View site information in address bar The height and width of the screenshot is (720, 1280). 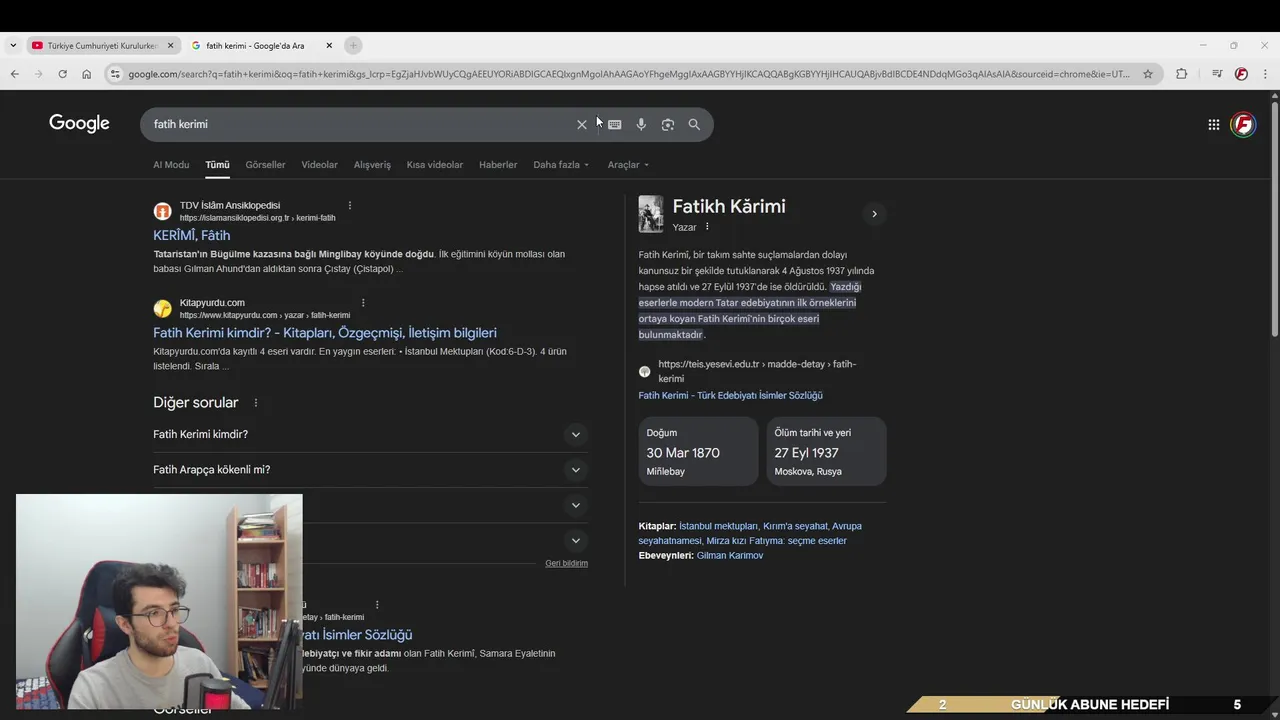(x=115, y=74)
